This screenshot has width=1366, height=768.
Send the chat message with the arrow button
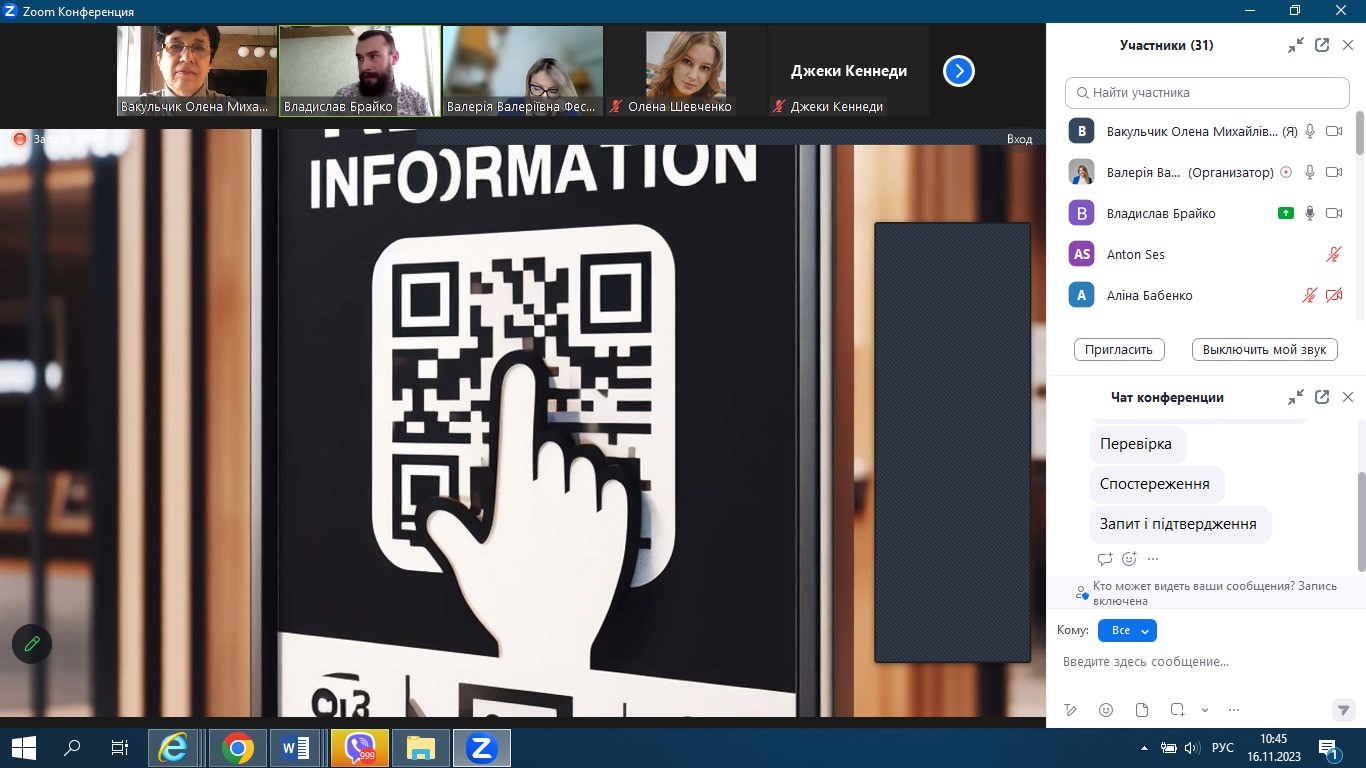pos(1344,710)
